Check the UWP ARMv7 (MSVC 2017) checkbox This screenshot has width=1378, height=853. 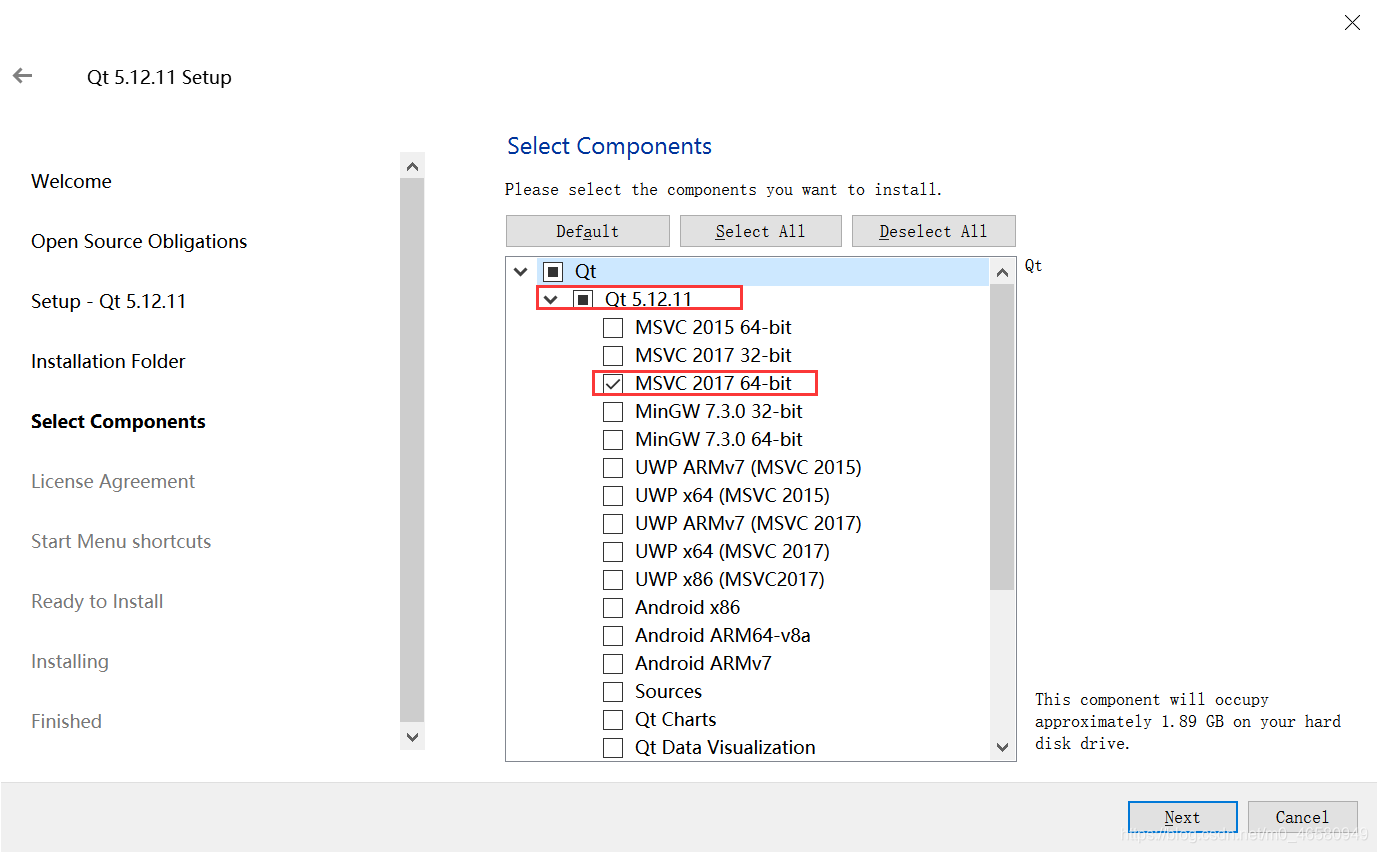pyautogui.click(x=613, y=523)
